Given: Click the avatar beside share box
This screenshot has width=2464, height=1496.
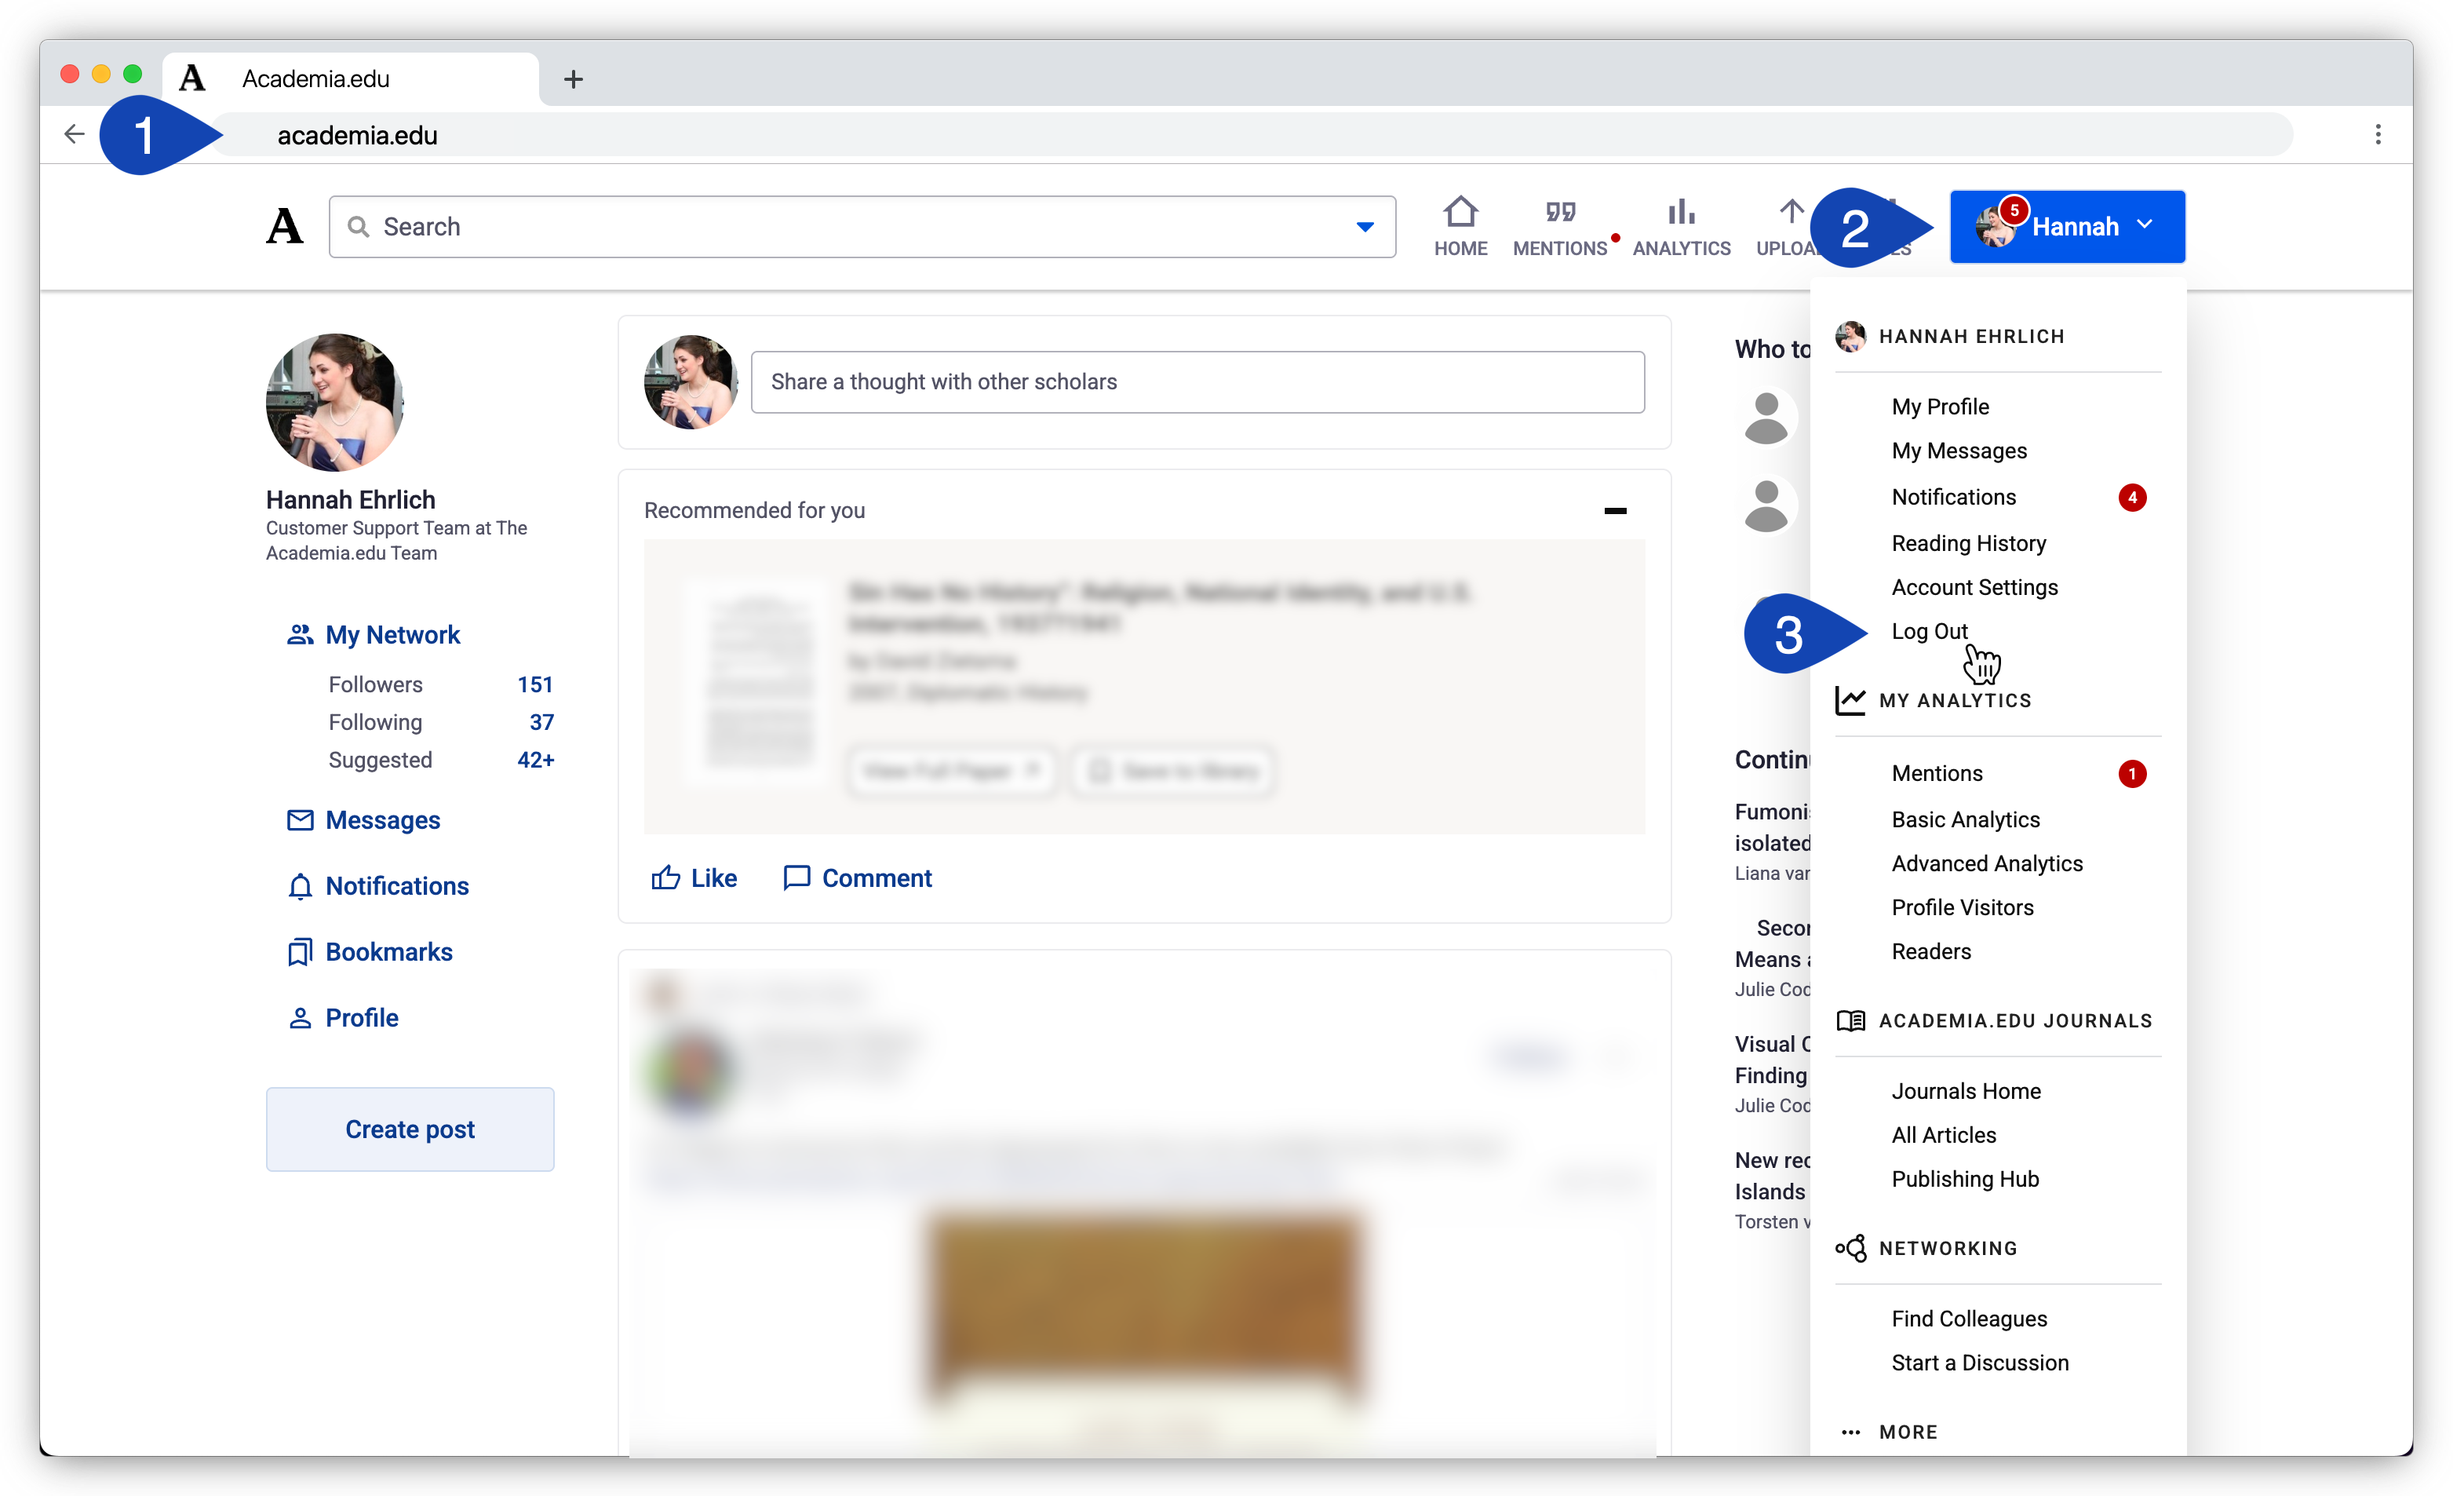Looking at the screenshot, I should 690,382.
